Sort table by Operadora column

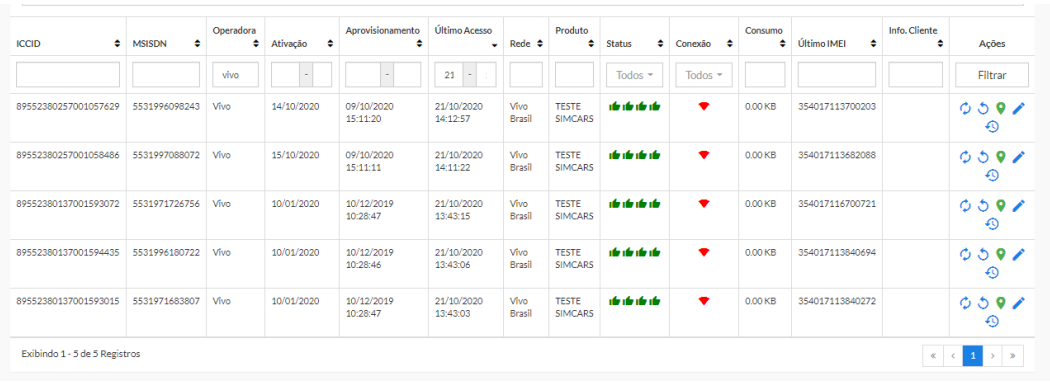coord(256,44)
